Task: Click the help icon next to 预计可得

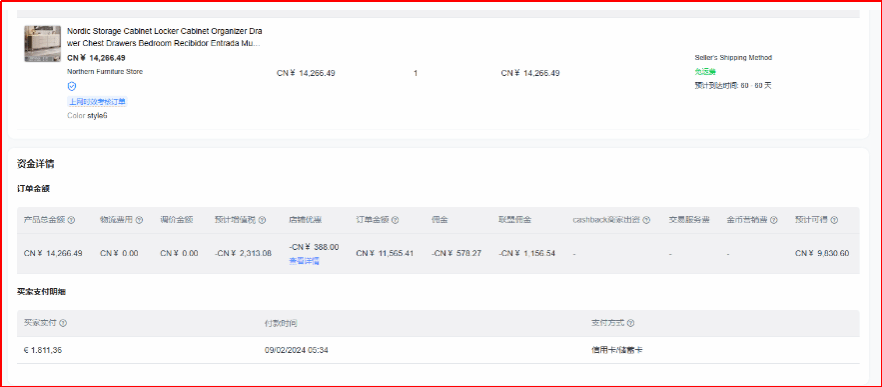Action: click(x=834, y=220)
